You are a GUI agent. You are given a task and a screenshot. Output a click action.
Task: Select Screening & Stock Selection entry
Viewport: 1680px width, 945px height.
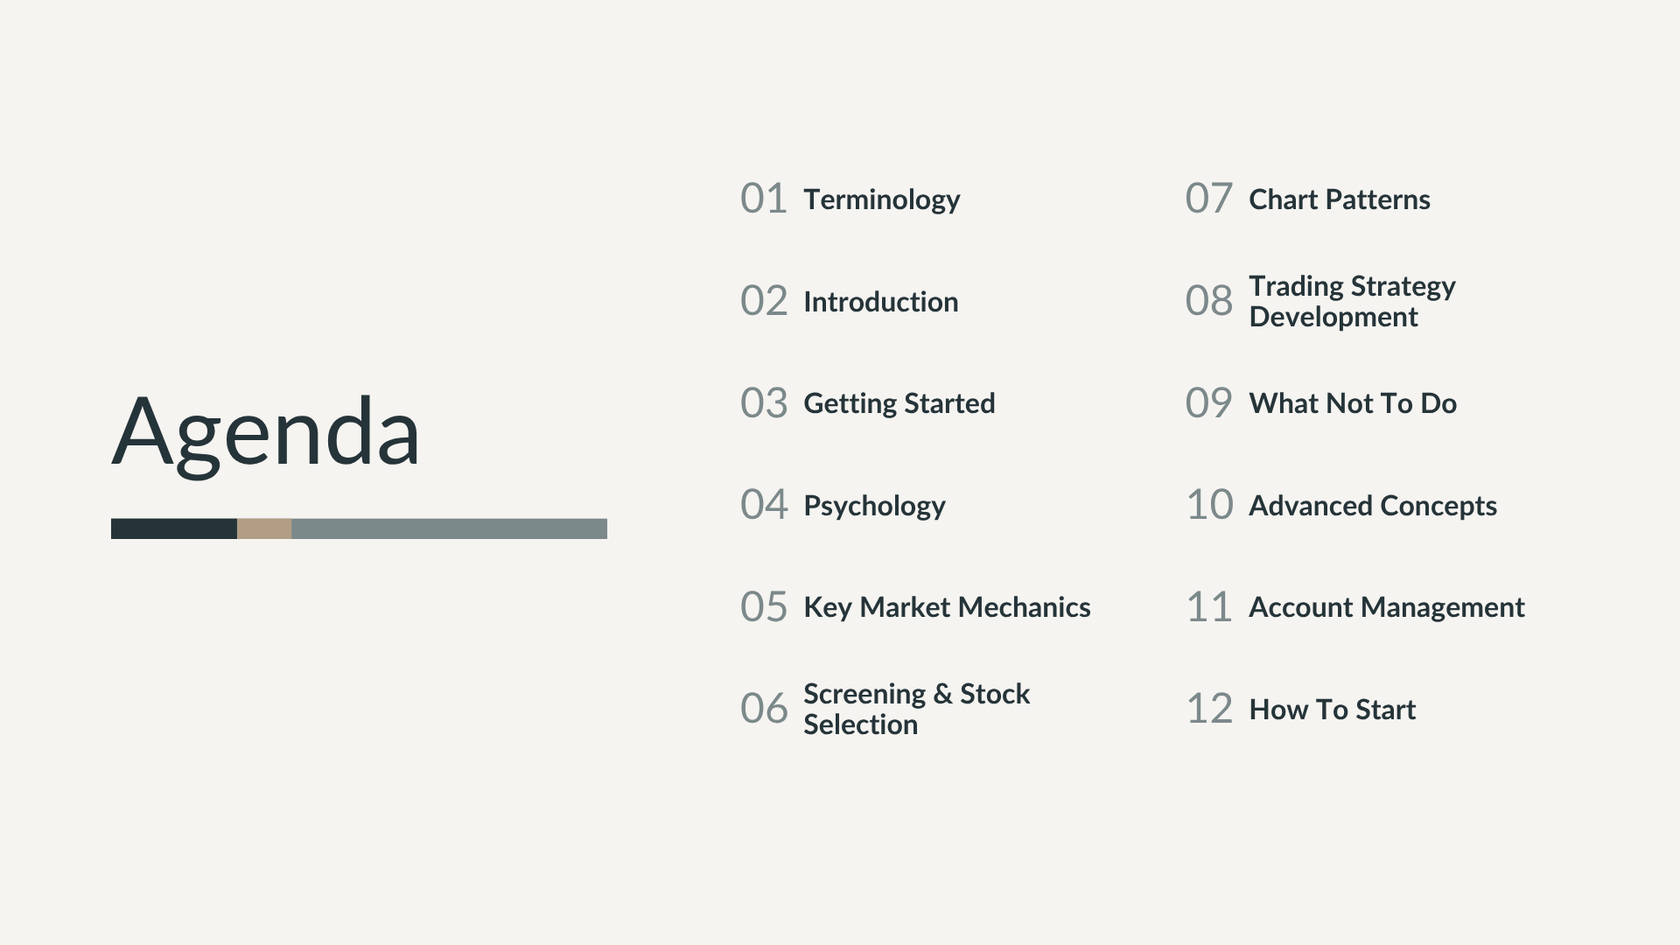(916, 709)
